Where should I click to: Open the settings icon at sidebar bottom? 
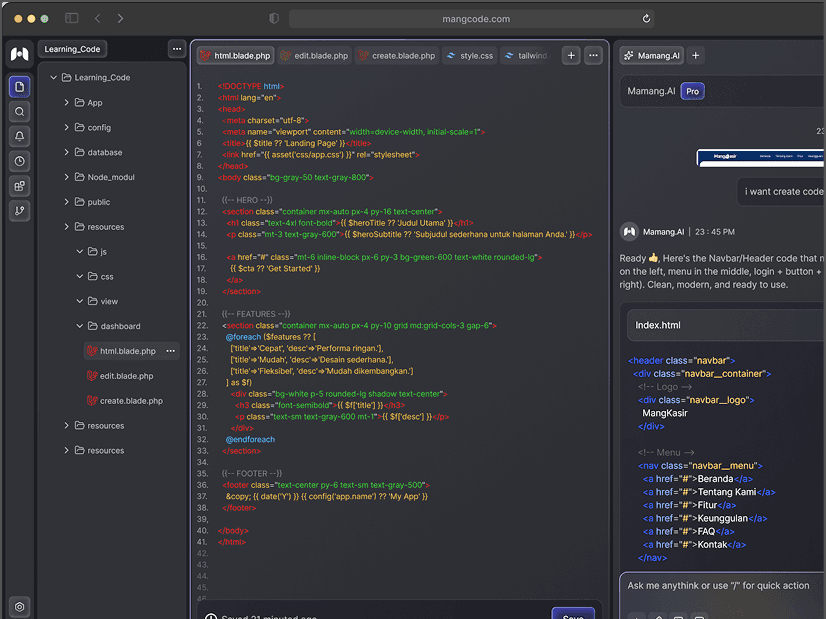[x=19, y=607]
